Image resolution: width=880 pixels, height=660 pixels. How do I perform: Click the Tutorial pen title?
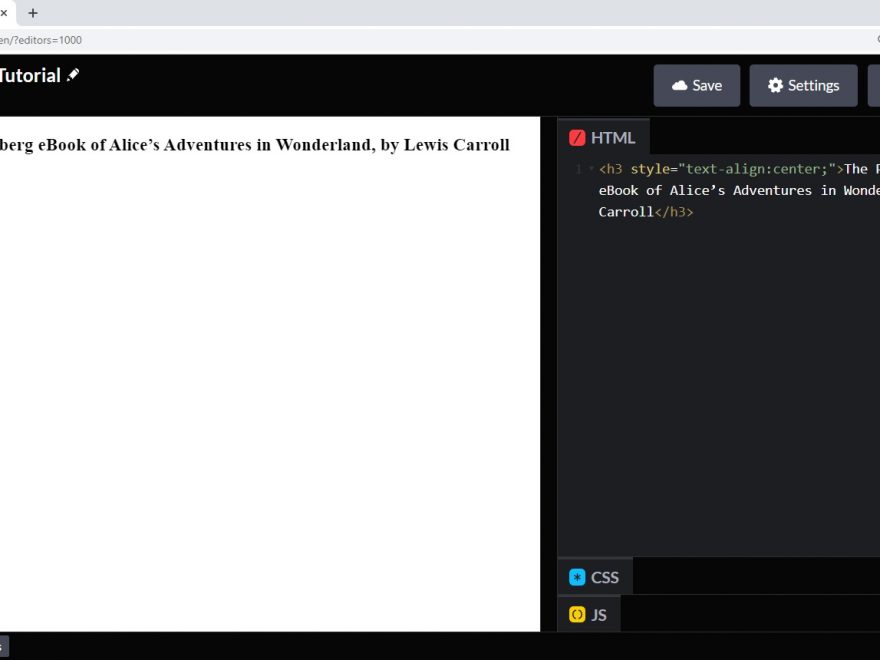tap(30, 76)
